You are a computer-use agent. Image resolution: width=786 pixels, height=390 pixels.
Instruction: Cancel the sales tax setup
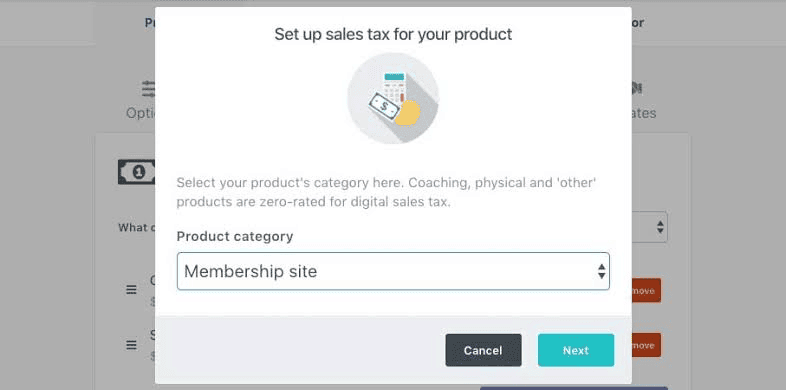(483, 350)
